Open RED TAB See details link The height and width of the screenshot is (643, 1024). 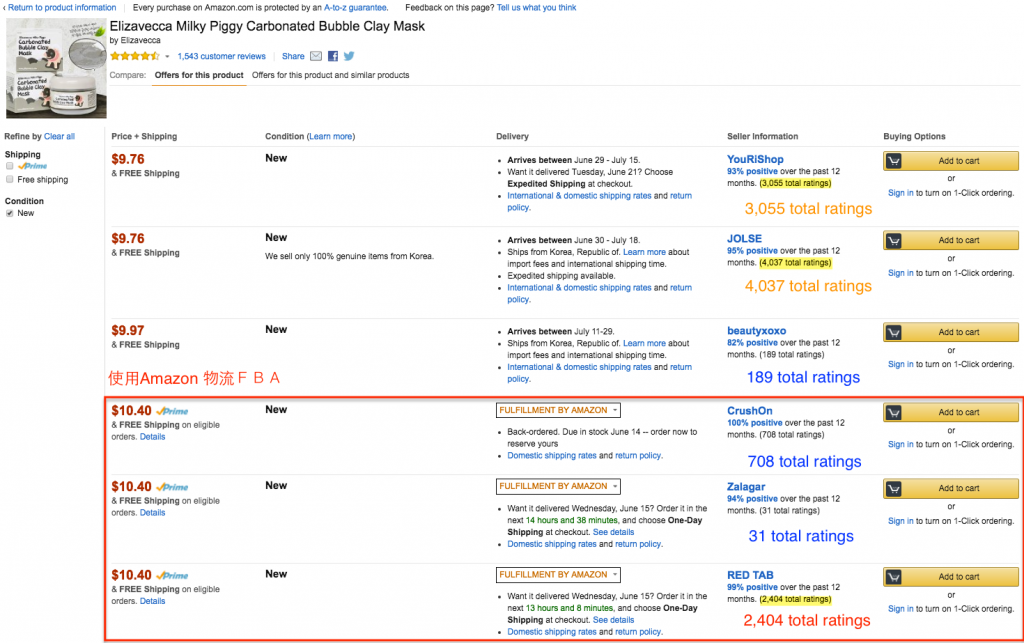click(x=613, y=620)
